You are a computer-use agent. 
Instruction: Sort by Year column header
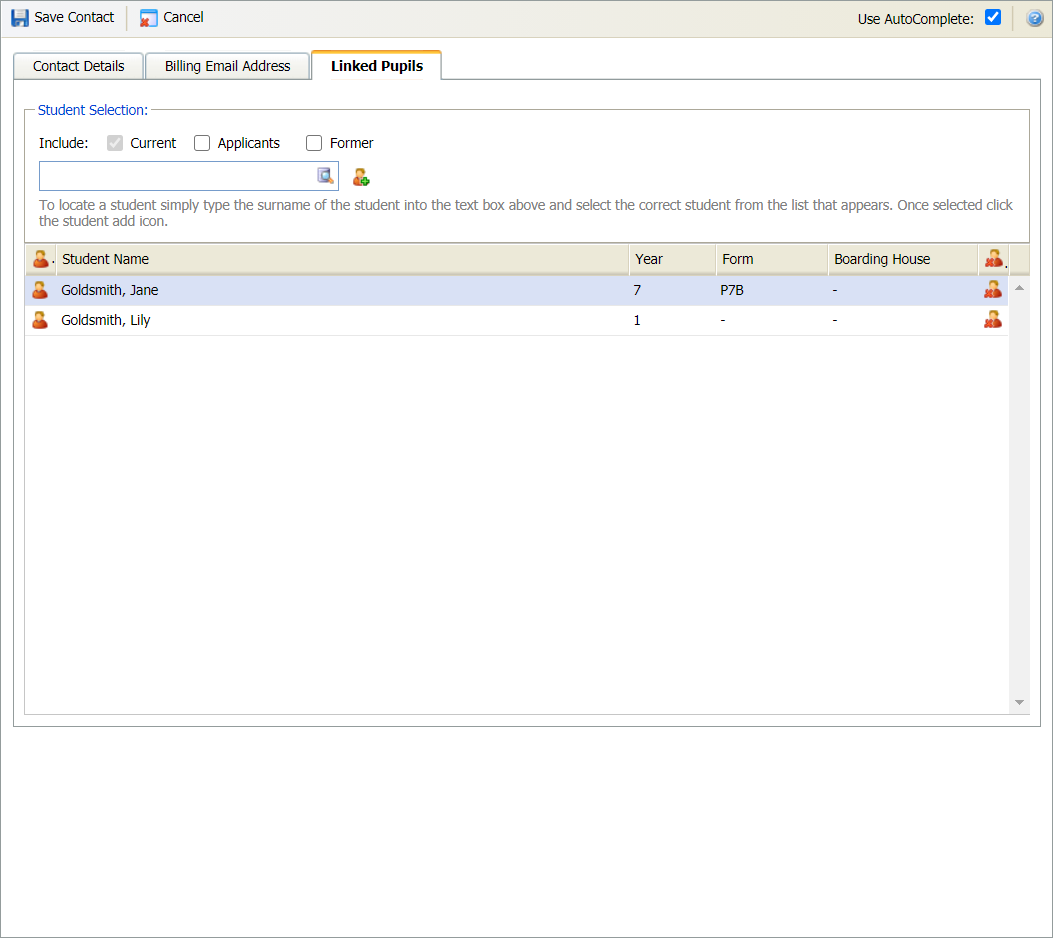(671, 259)
